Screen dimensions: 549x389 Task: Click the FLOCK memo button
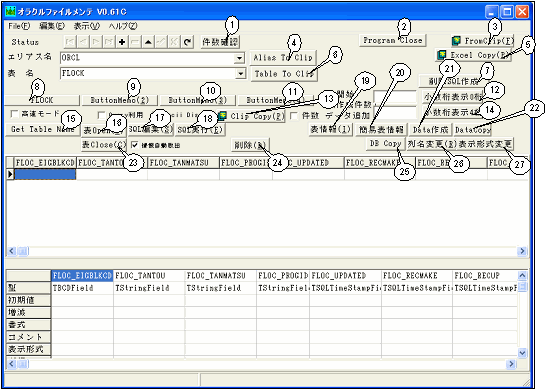pyautogui.click(x=42, y=100)
